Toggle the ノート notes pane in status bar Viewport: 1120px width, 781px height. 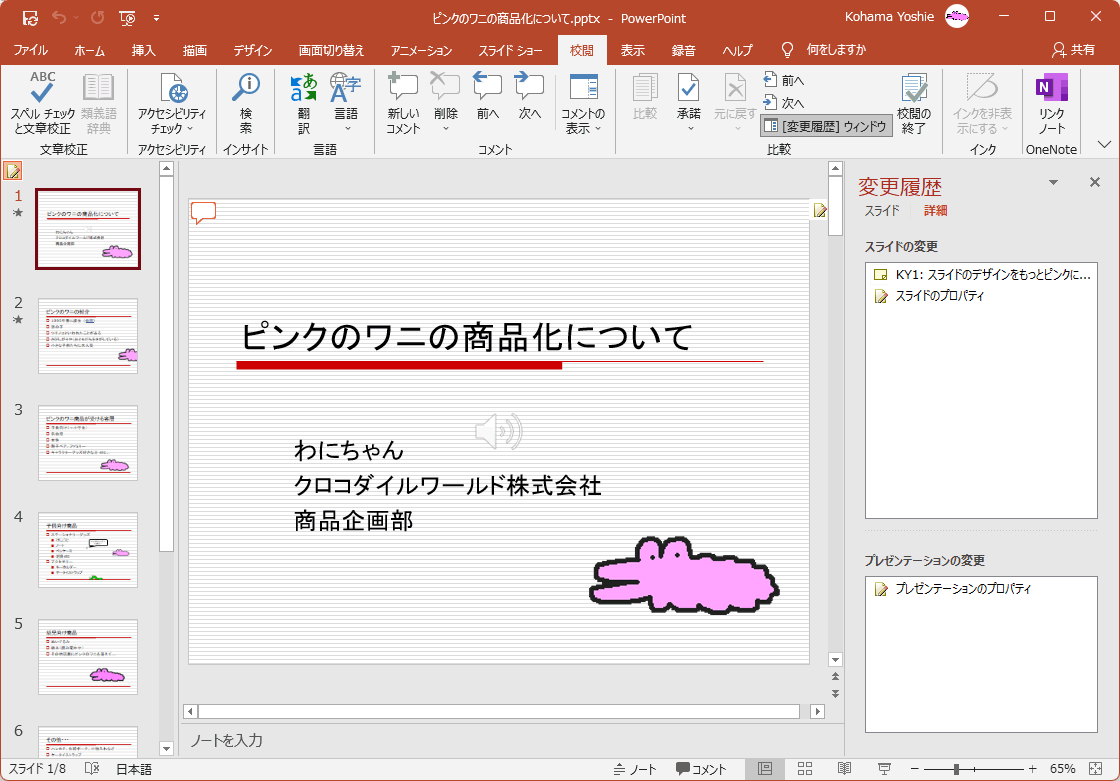coord(634,769)
